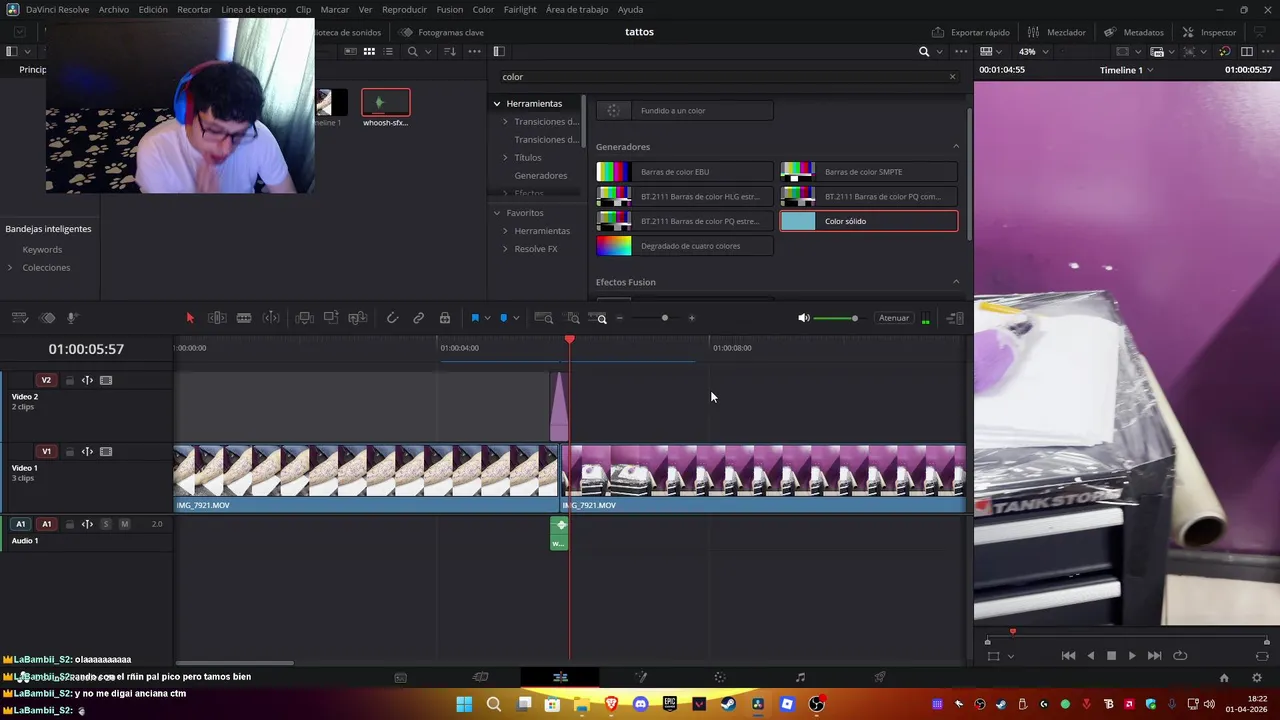Click the viewer Play forward button
This screenshot has width=1280, height=720.
pos(1132,656)
